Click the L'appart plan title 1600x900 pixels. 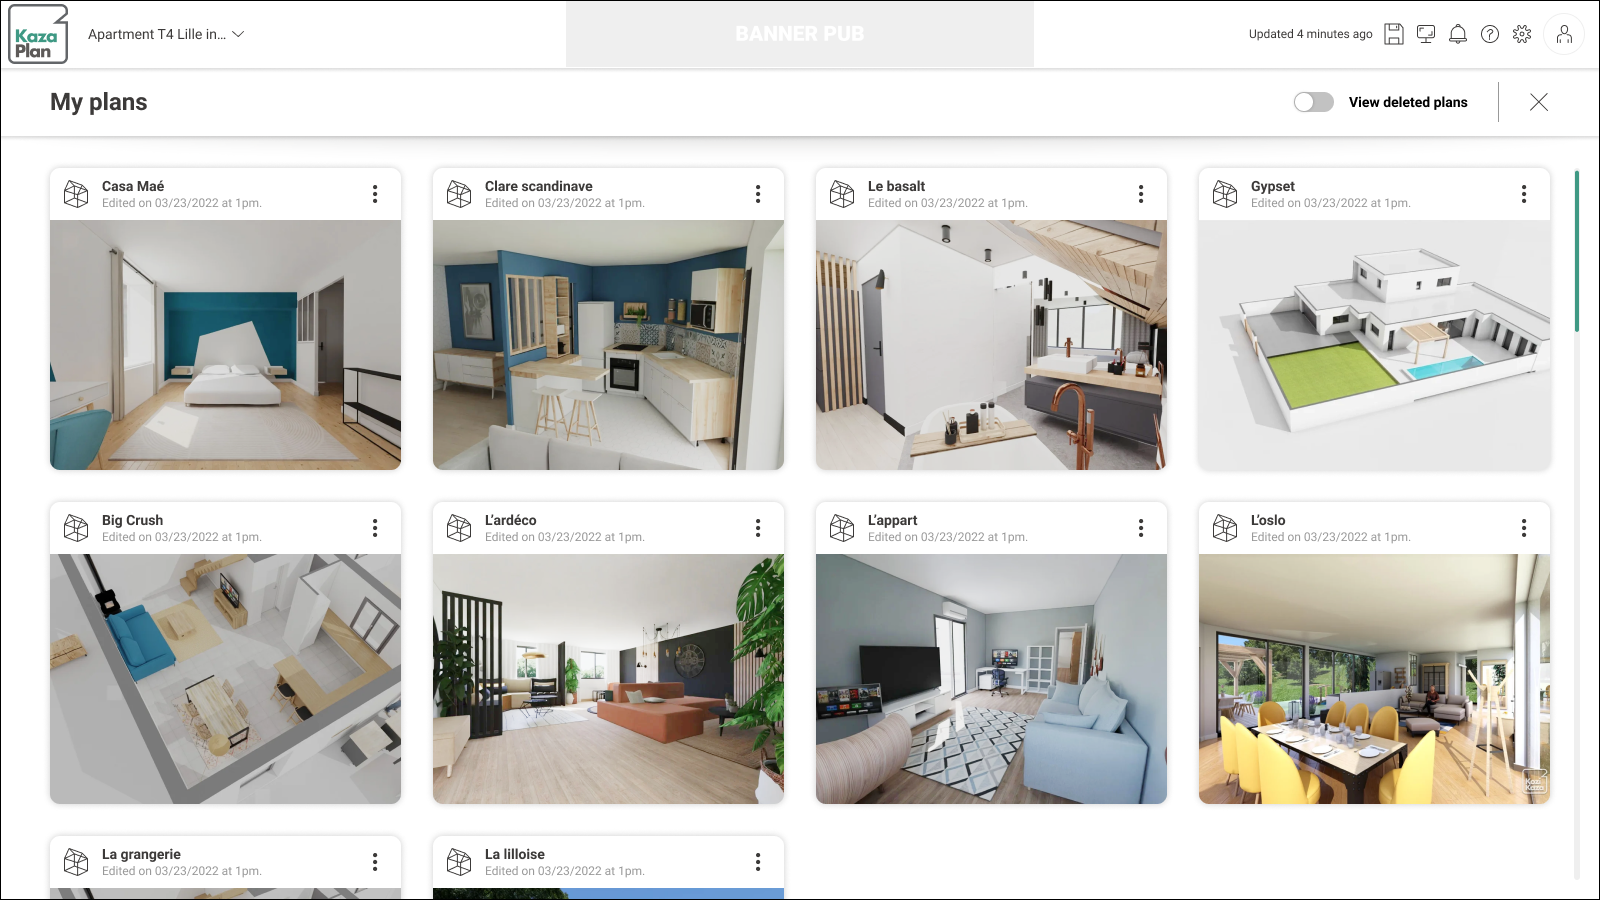click(892, 521)
